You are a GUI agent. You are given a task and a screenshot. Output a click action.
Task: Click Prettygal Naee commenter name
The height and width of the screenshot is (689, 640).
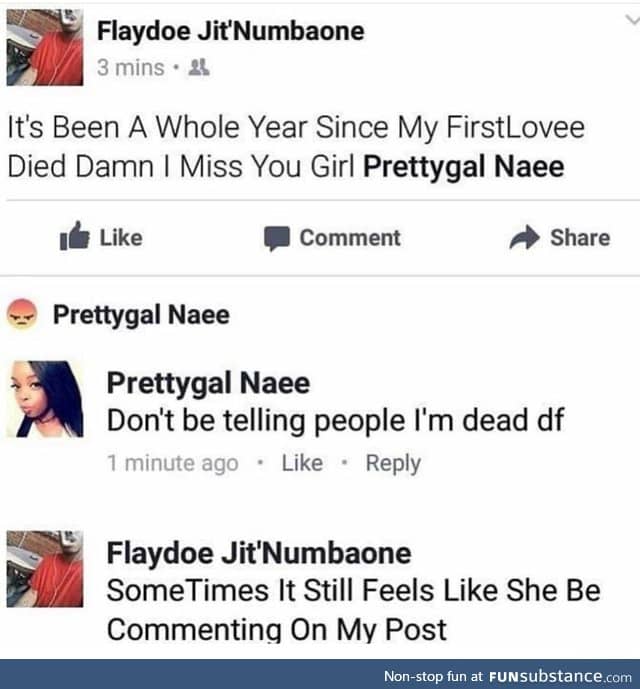pos(208,383)
